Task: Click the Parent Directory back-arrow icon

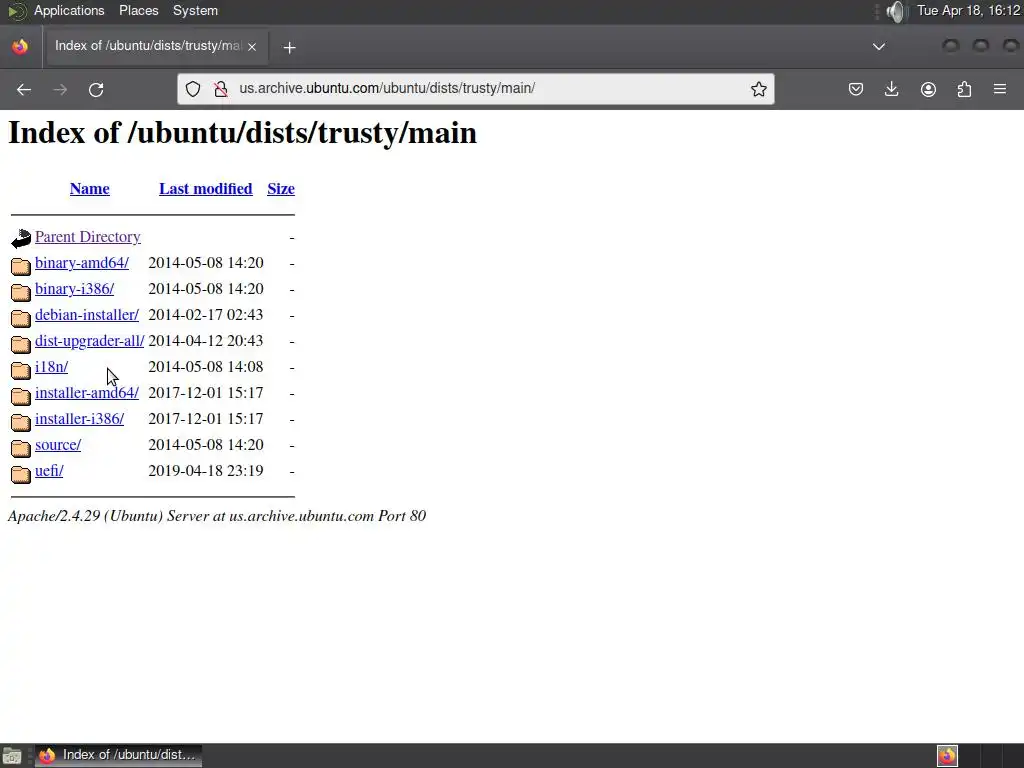Action: tap(21, 238)
